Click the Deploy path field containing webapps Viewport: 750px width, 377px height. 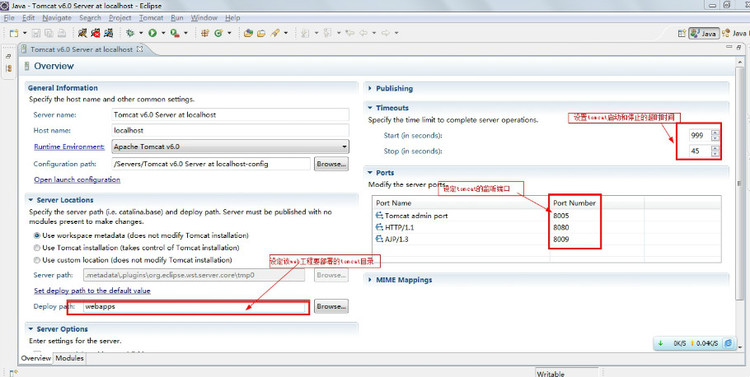[x=195, y=307]
